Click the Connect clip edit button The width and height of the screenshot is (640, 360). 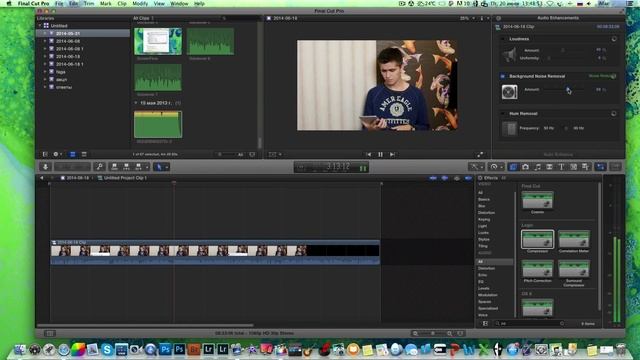(x=114, y=167)
